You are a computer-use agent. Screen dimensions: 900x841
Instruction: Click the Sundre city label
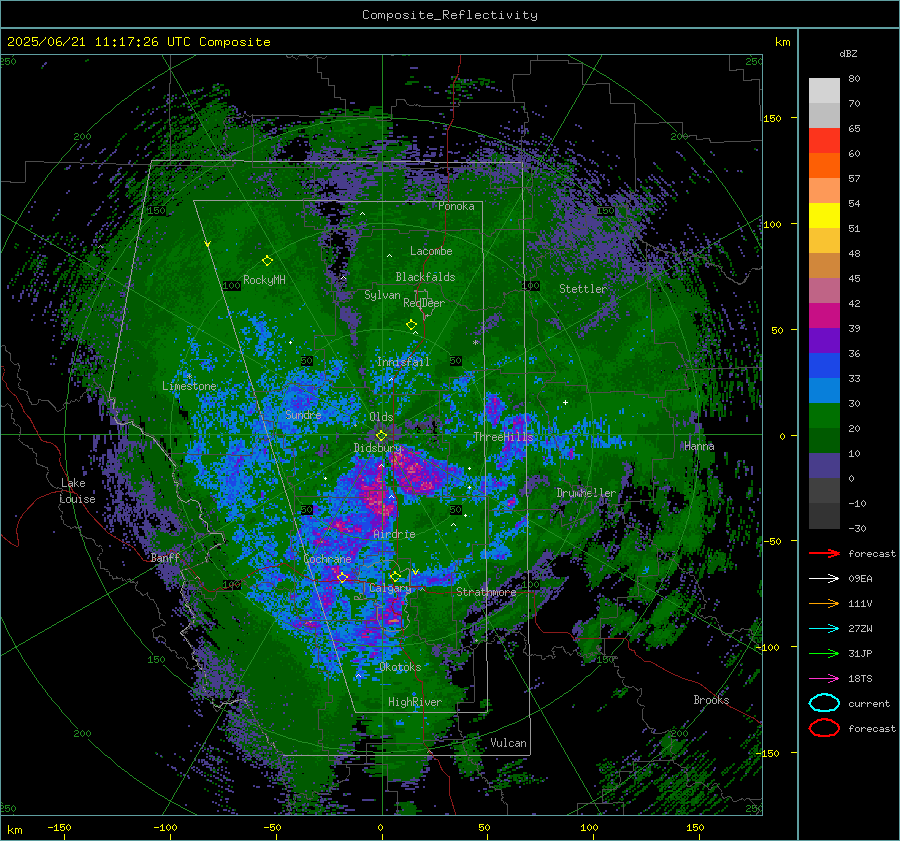pos(303,414)
